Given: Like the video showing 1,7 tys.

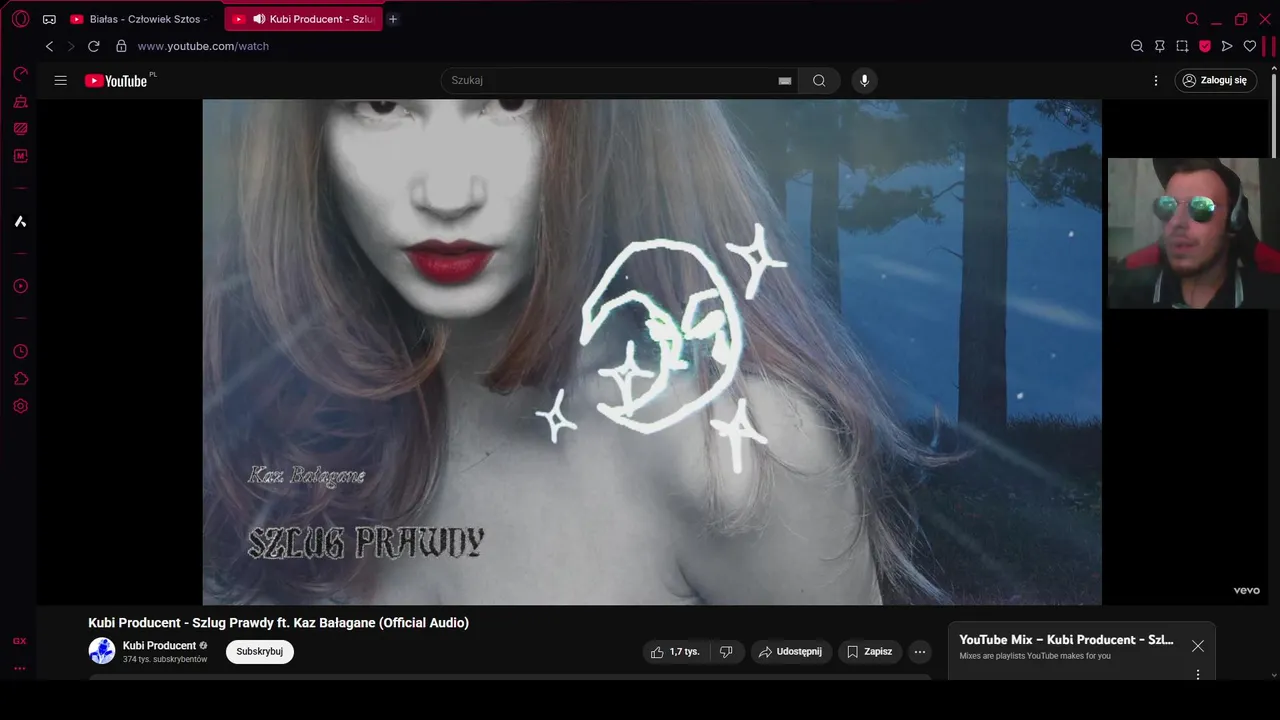Looking at the screenshot, I should 676,652.
